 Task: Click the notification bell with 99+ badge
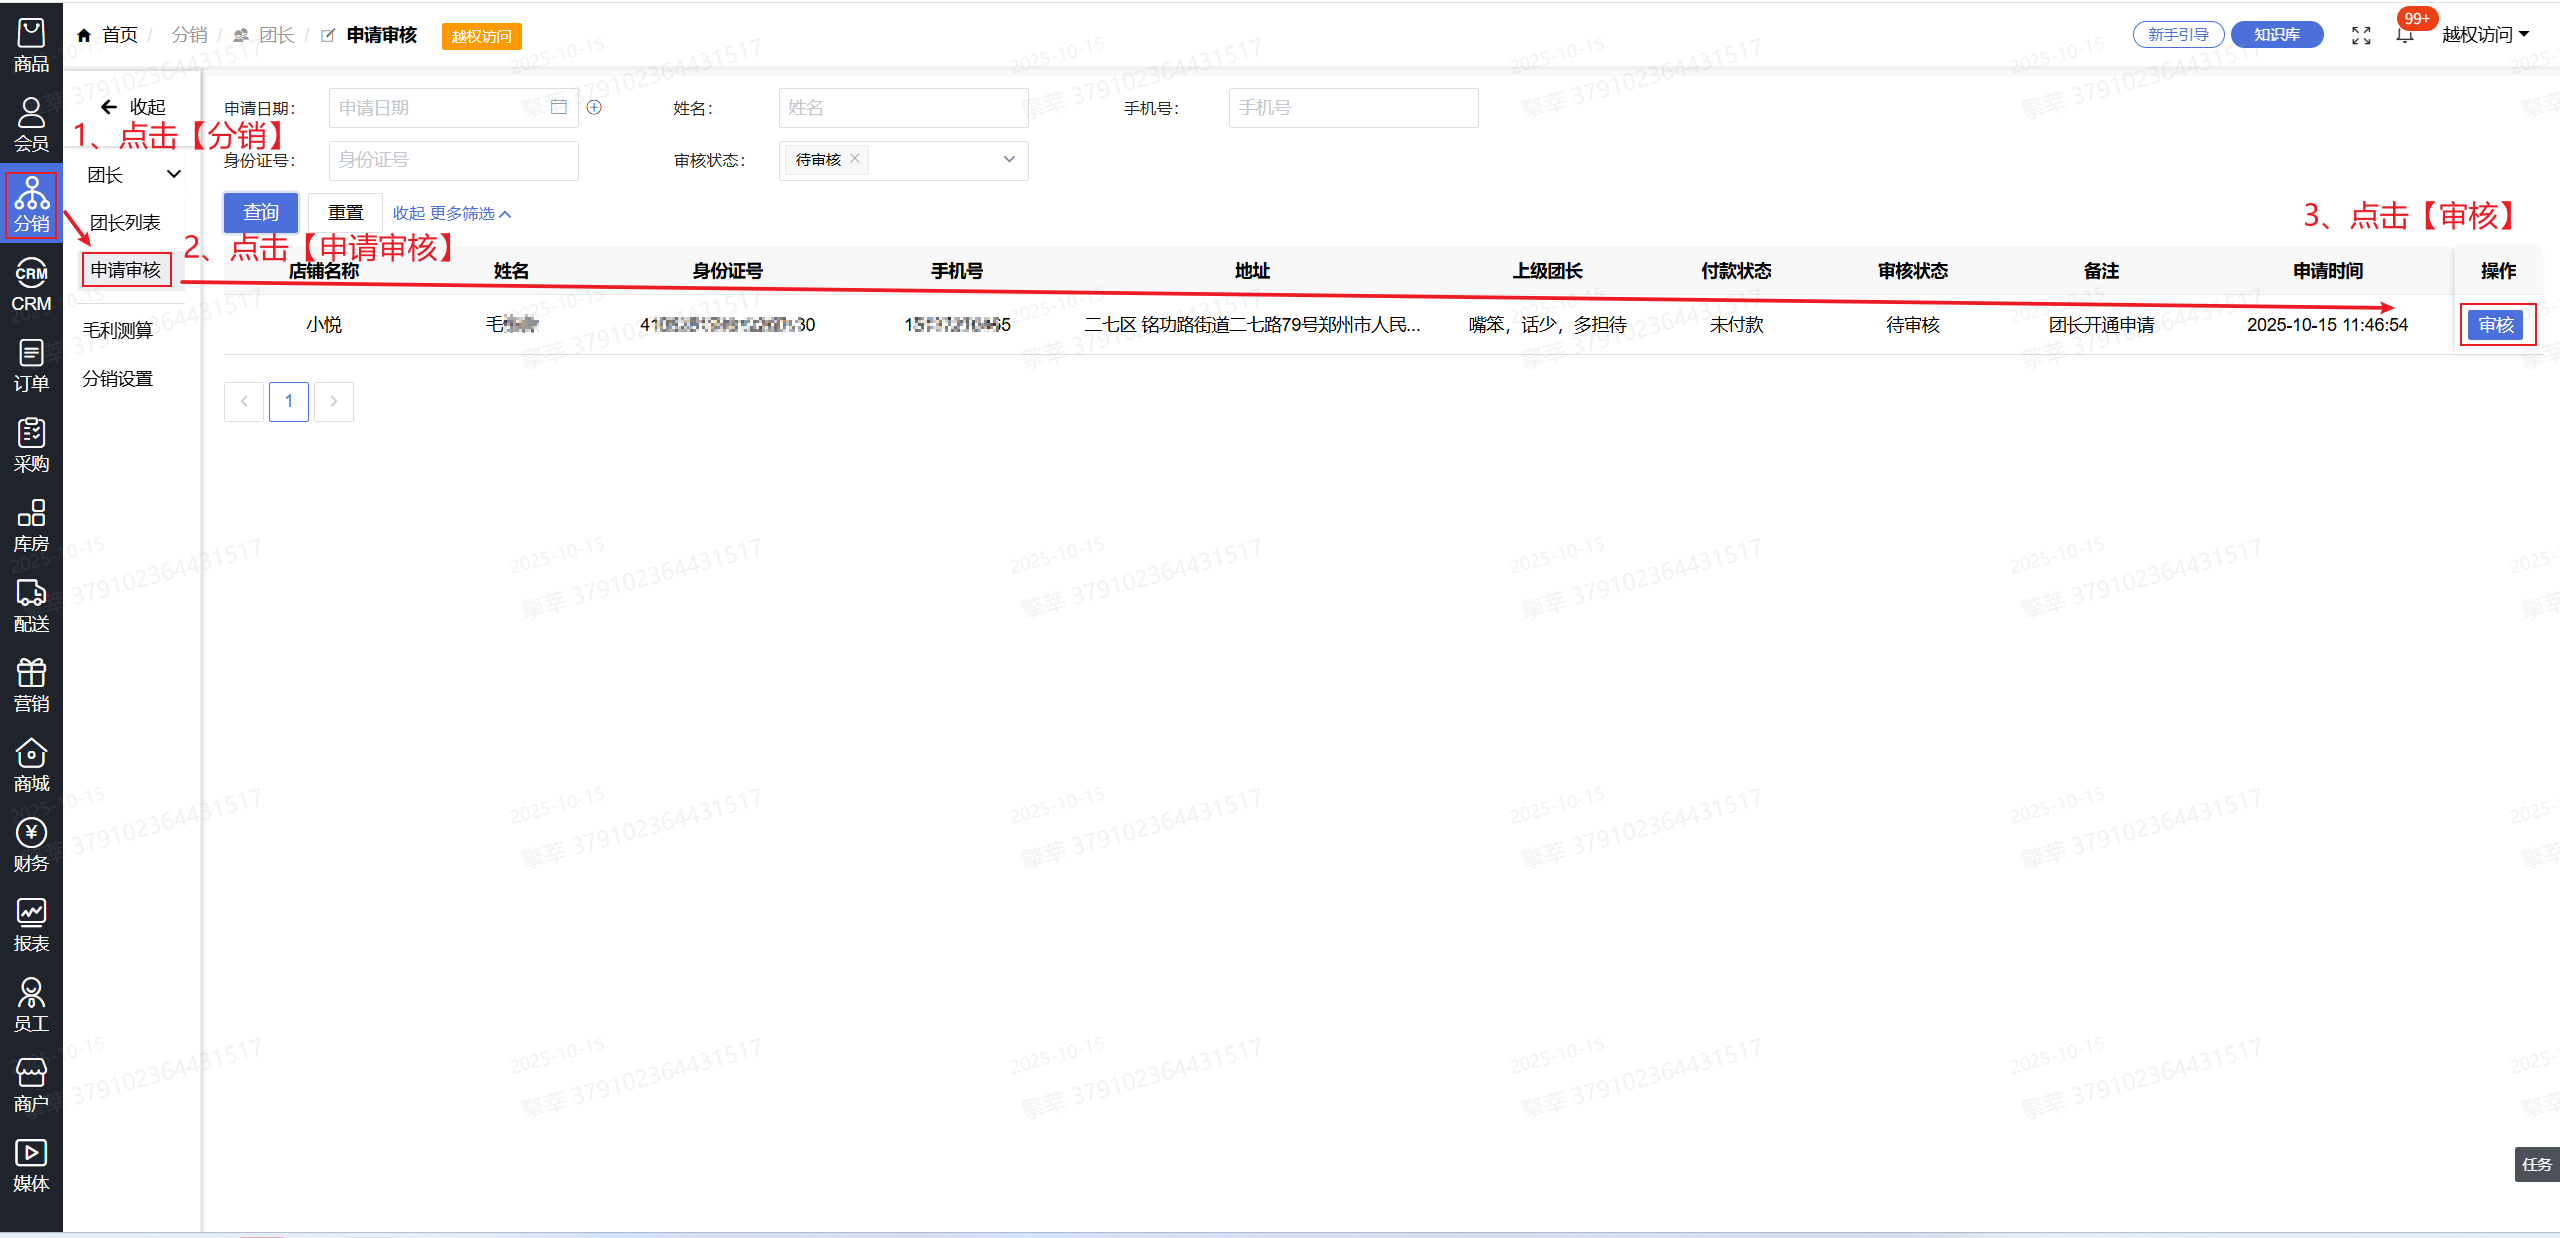pyautogui.click(x=2405, y=35)
